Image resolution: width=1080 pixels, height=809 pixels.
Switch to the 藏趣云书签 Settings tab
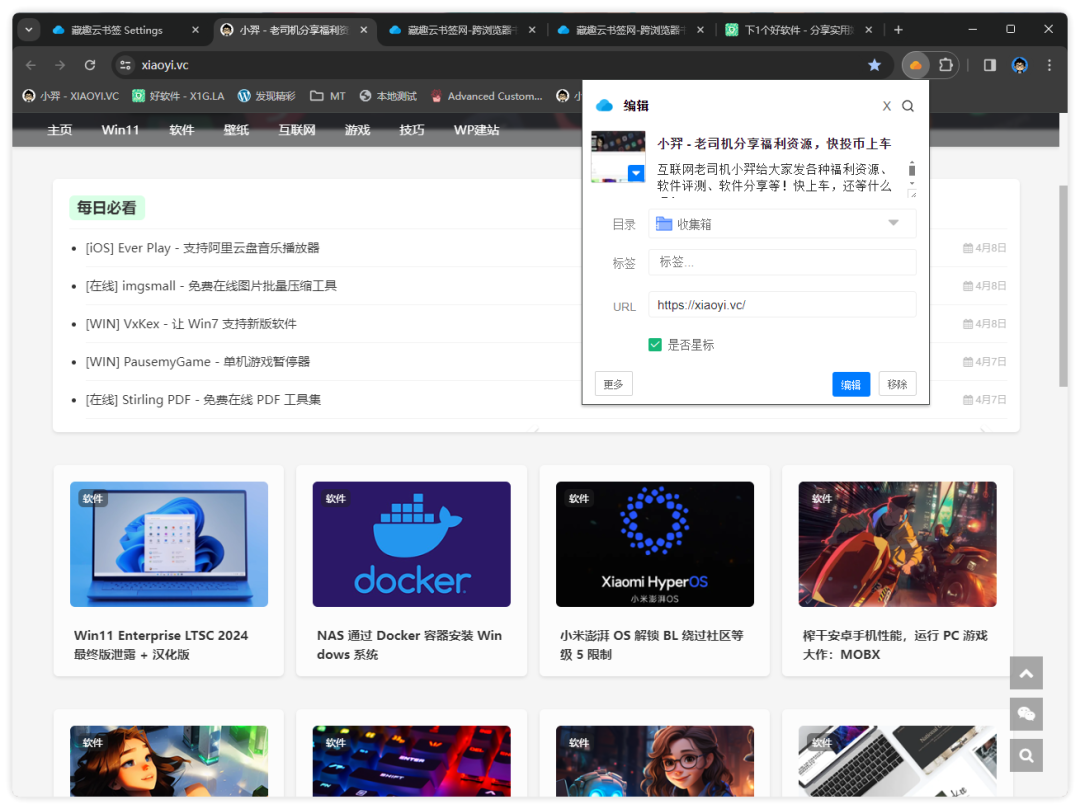(x=117, y=30)
